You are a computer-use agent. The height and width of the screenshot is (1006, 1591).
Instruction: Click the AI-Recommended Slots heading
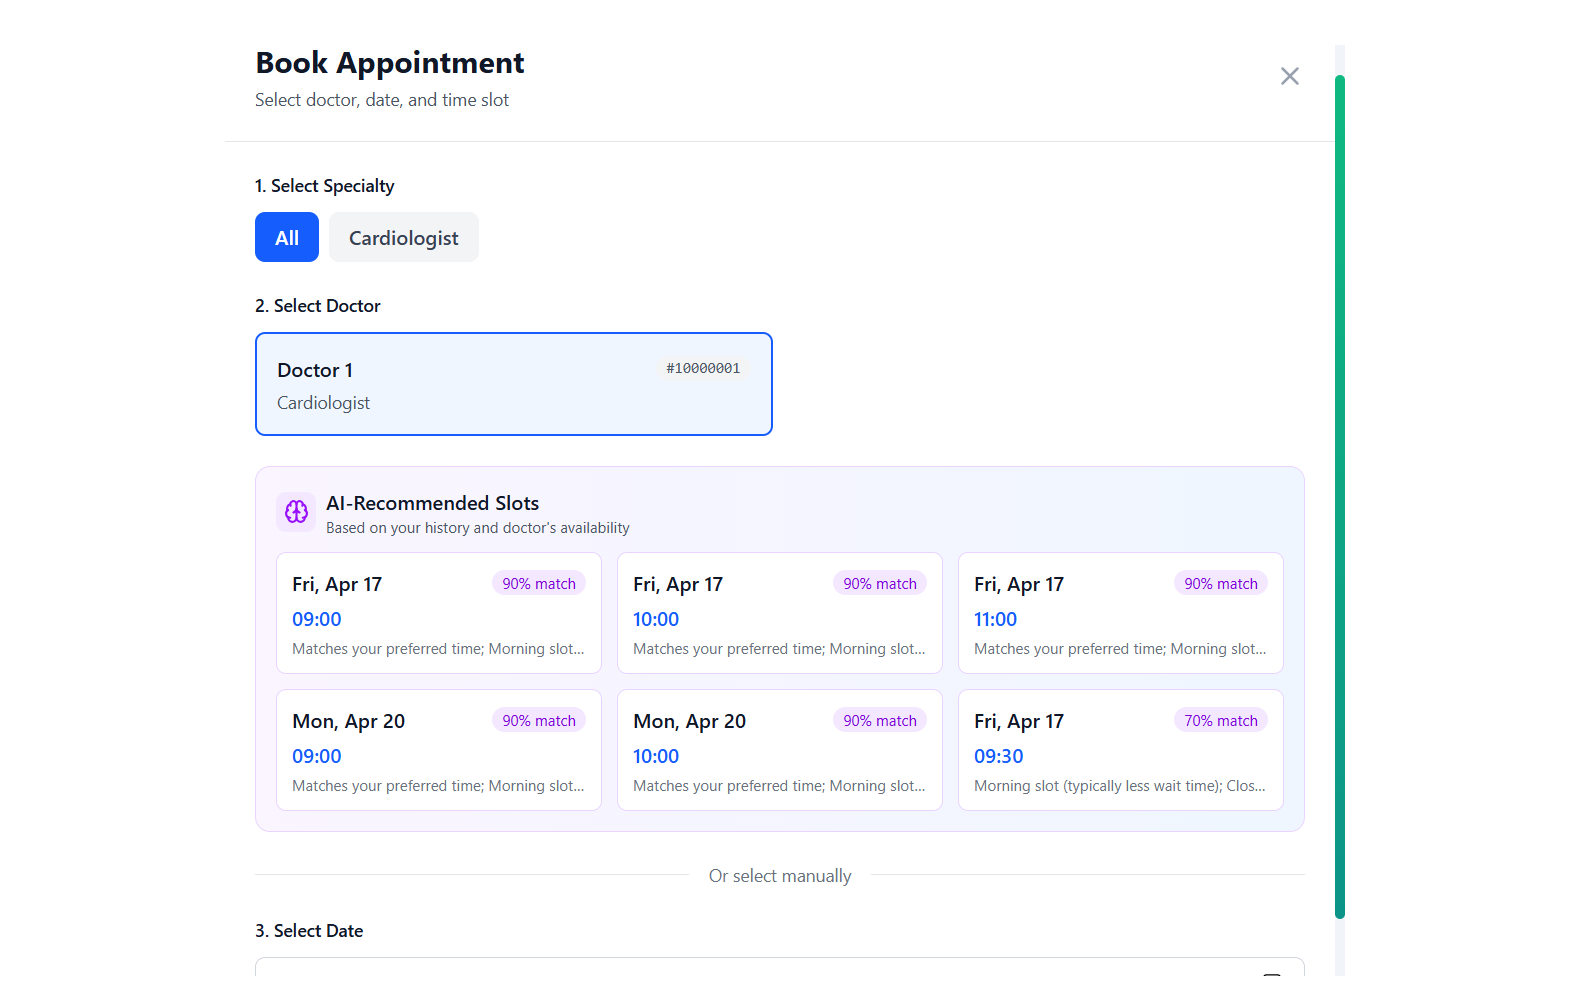click(x=433, y=503)
